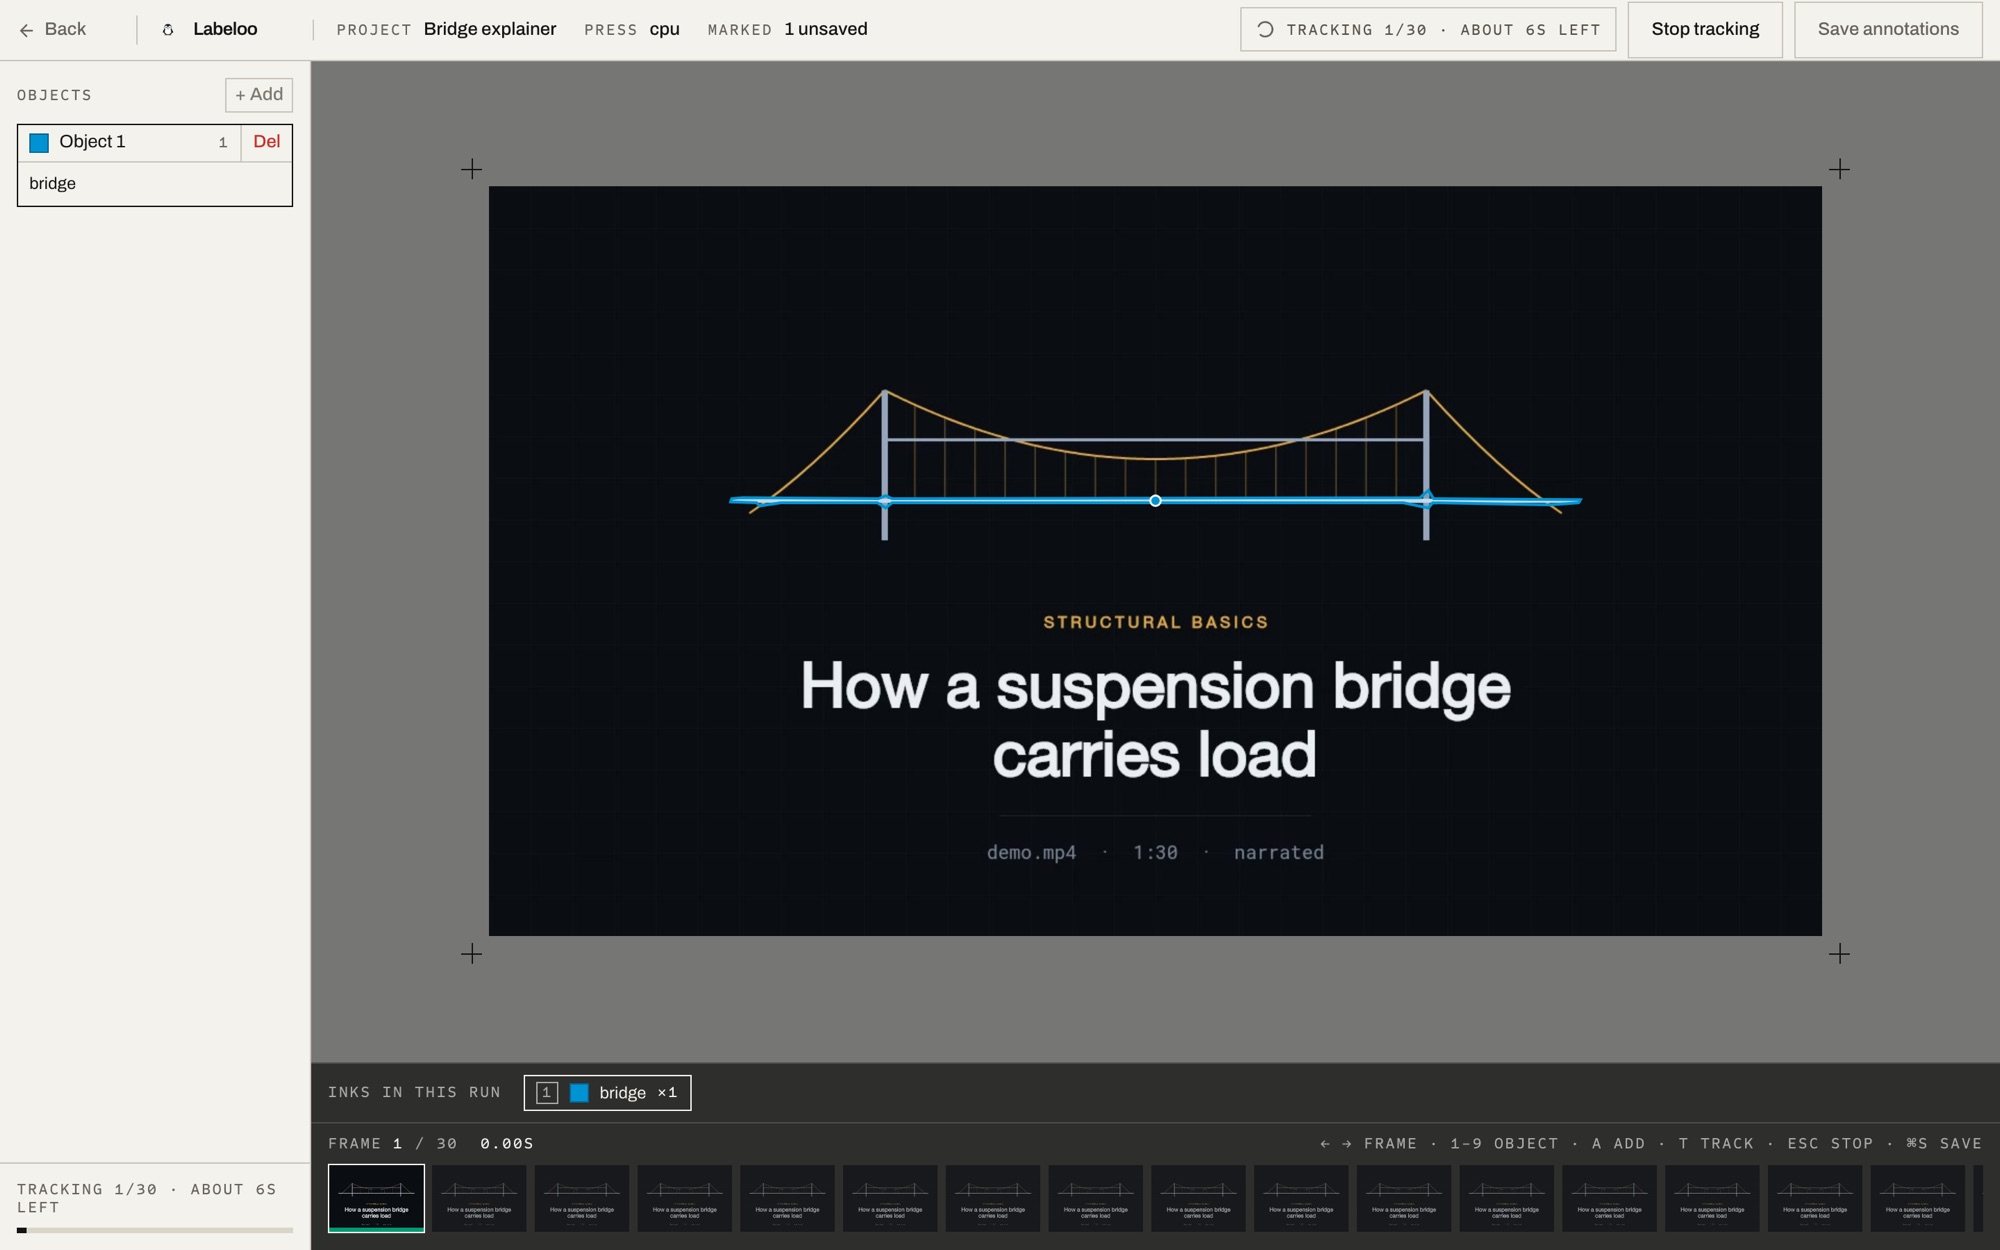Click the number 1 badge in inks chip
The height and width of the screenshot is (1250, 2000).
pos(546,1093)
